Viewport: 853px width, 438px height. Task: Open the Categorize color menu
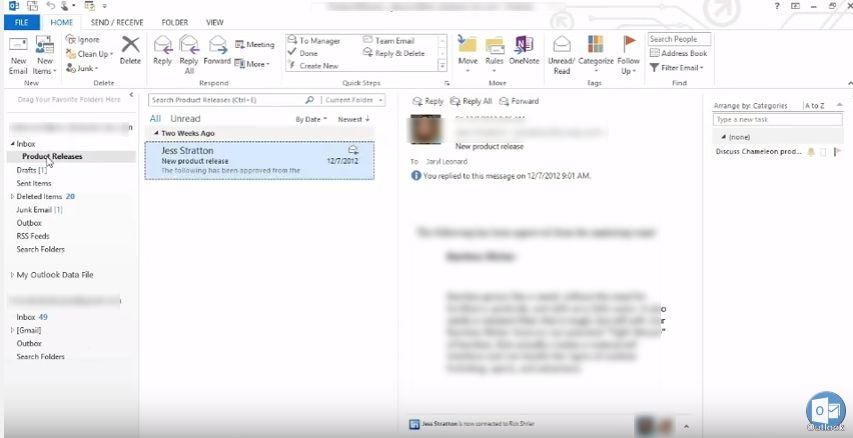pyautogui.click(x=596, y=55)
